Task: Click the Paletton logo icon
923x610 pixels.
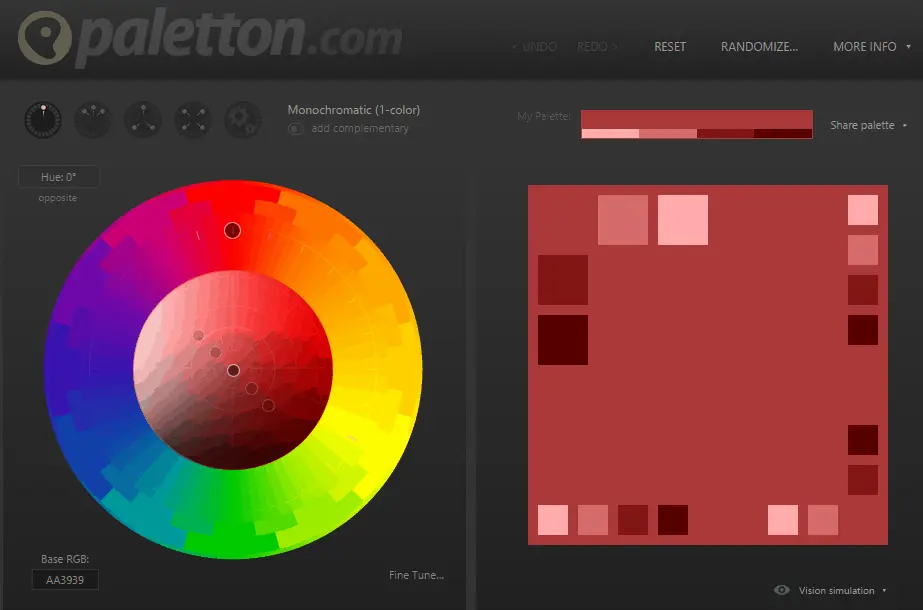Action: point(45,37)
